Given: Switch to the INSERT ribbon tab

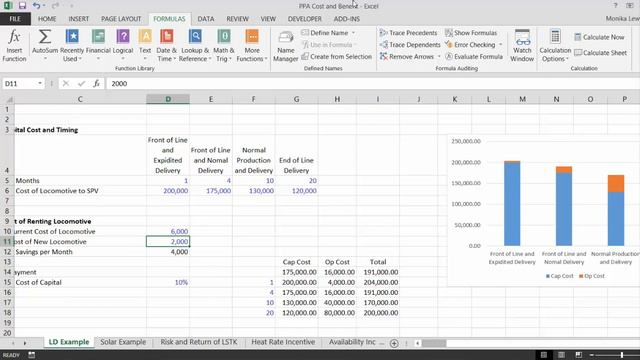Looking at the screenshot, I should [79, 19].
